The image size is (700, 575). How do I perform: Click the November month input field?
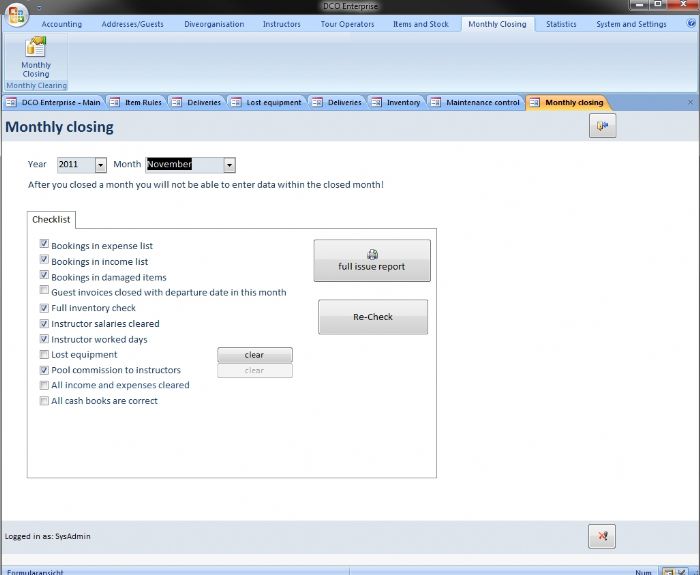pos(184,165)
